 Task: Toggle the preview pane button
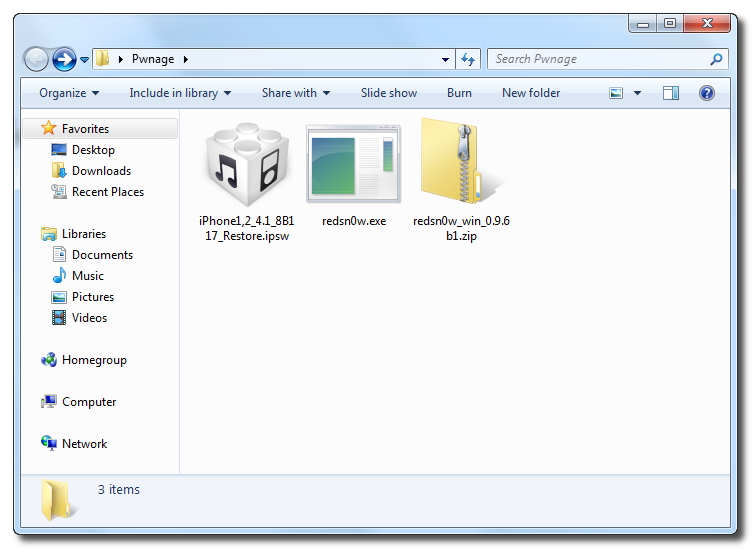click(670, 93)
